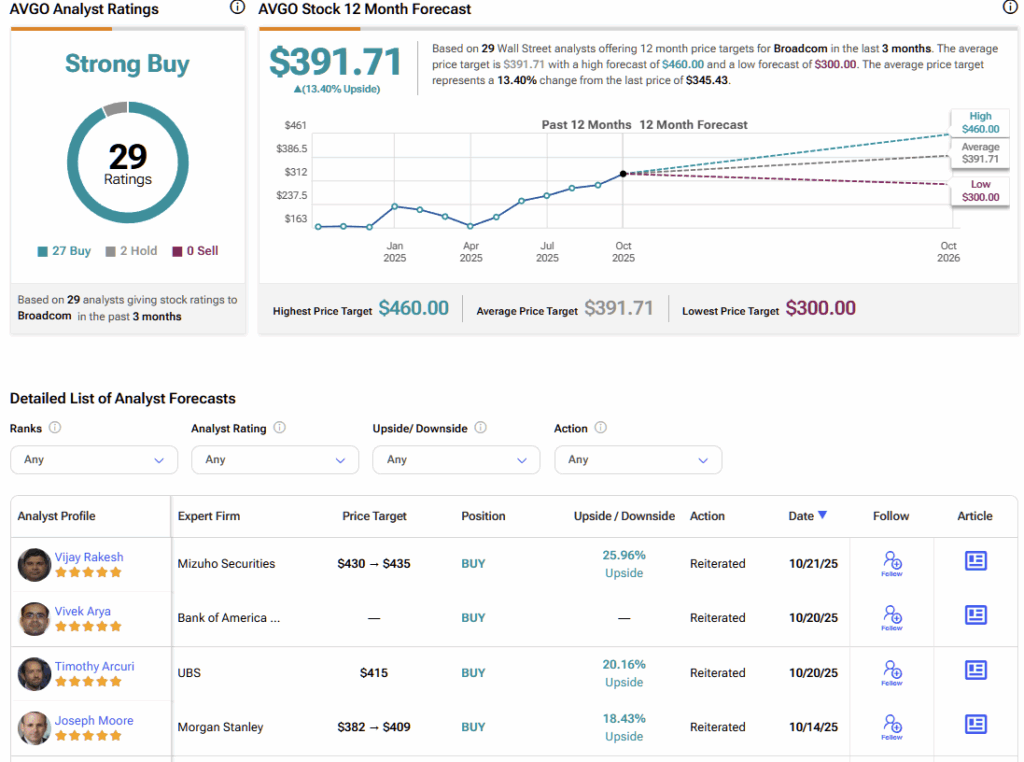The height and width of the screenshot is (762, 1024).
Task: Follow analyst Vijay Rakesh
Action: coord(892,563)
